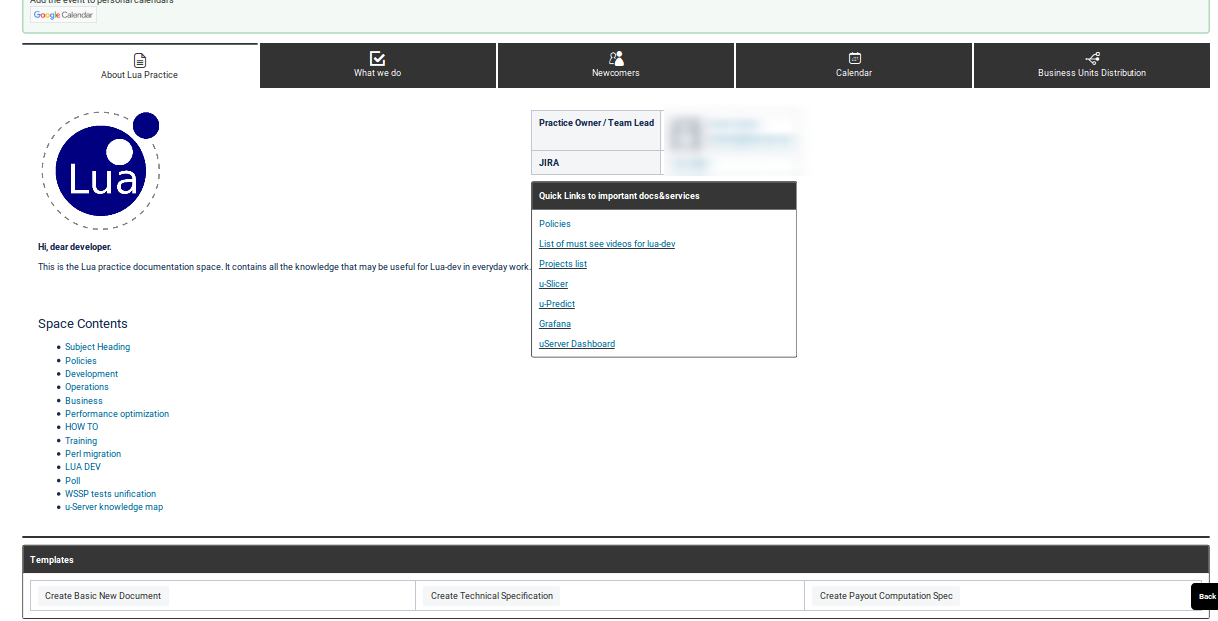Open the Projects list link
Image resolution: width=1218 pixels, height=621 pixels.
coord(563,264)
